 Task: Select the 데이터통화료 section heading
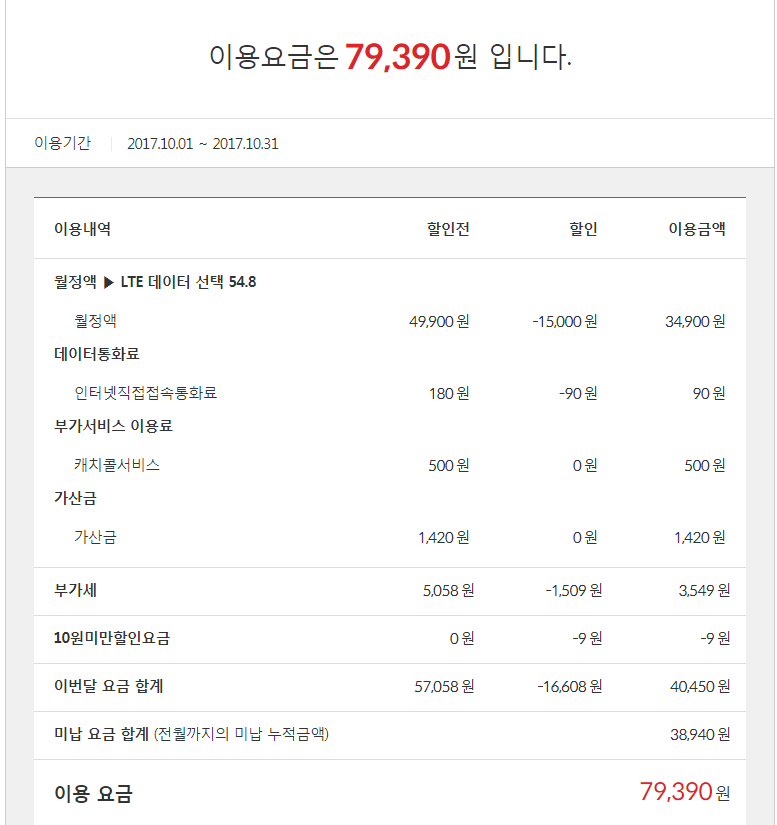96,354
